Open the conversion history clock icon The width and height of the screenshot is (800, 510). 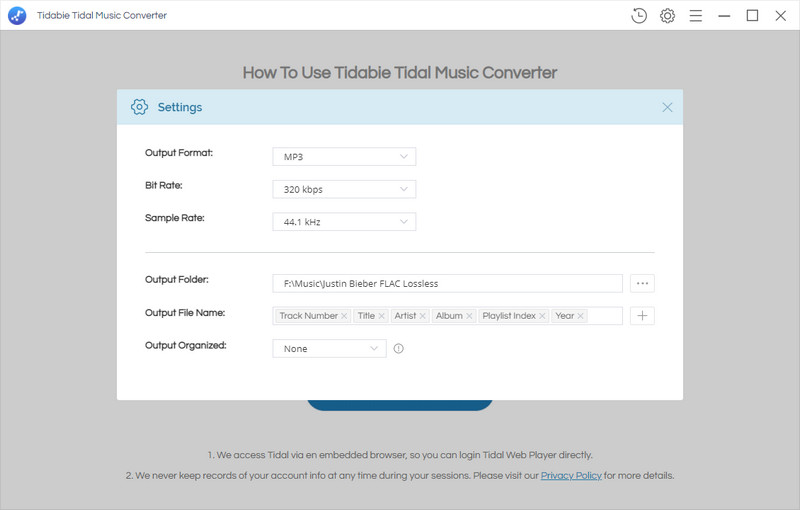(639, 16)
